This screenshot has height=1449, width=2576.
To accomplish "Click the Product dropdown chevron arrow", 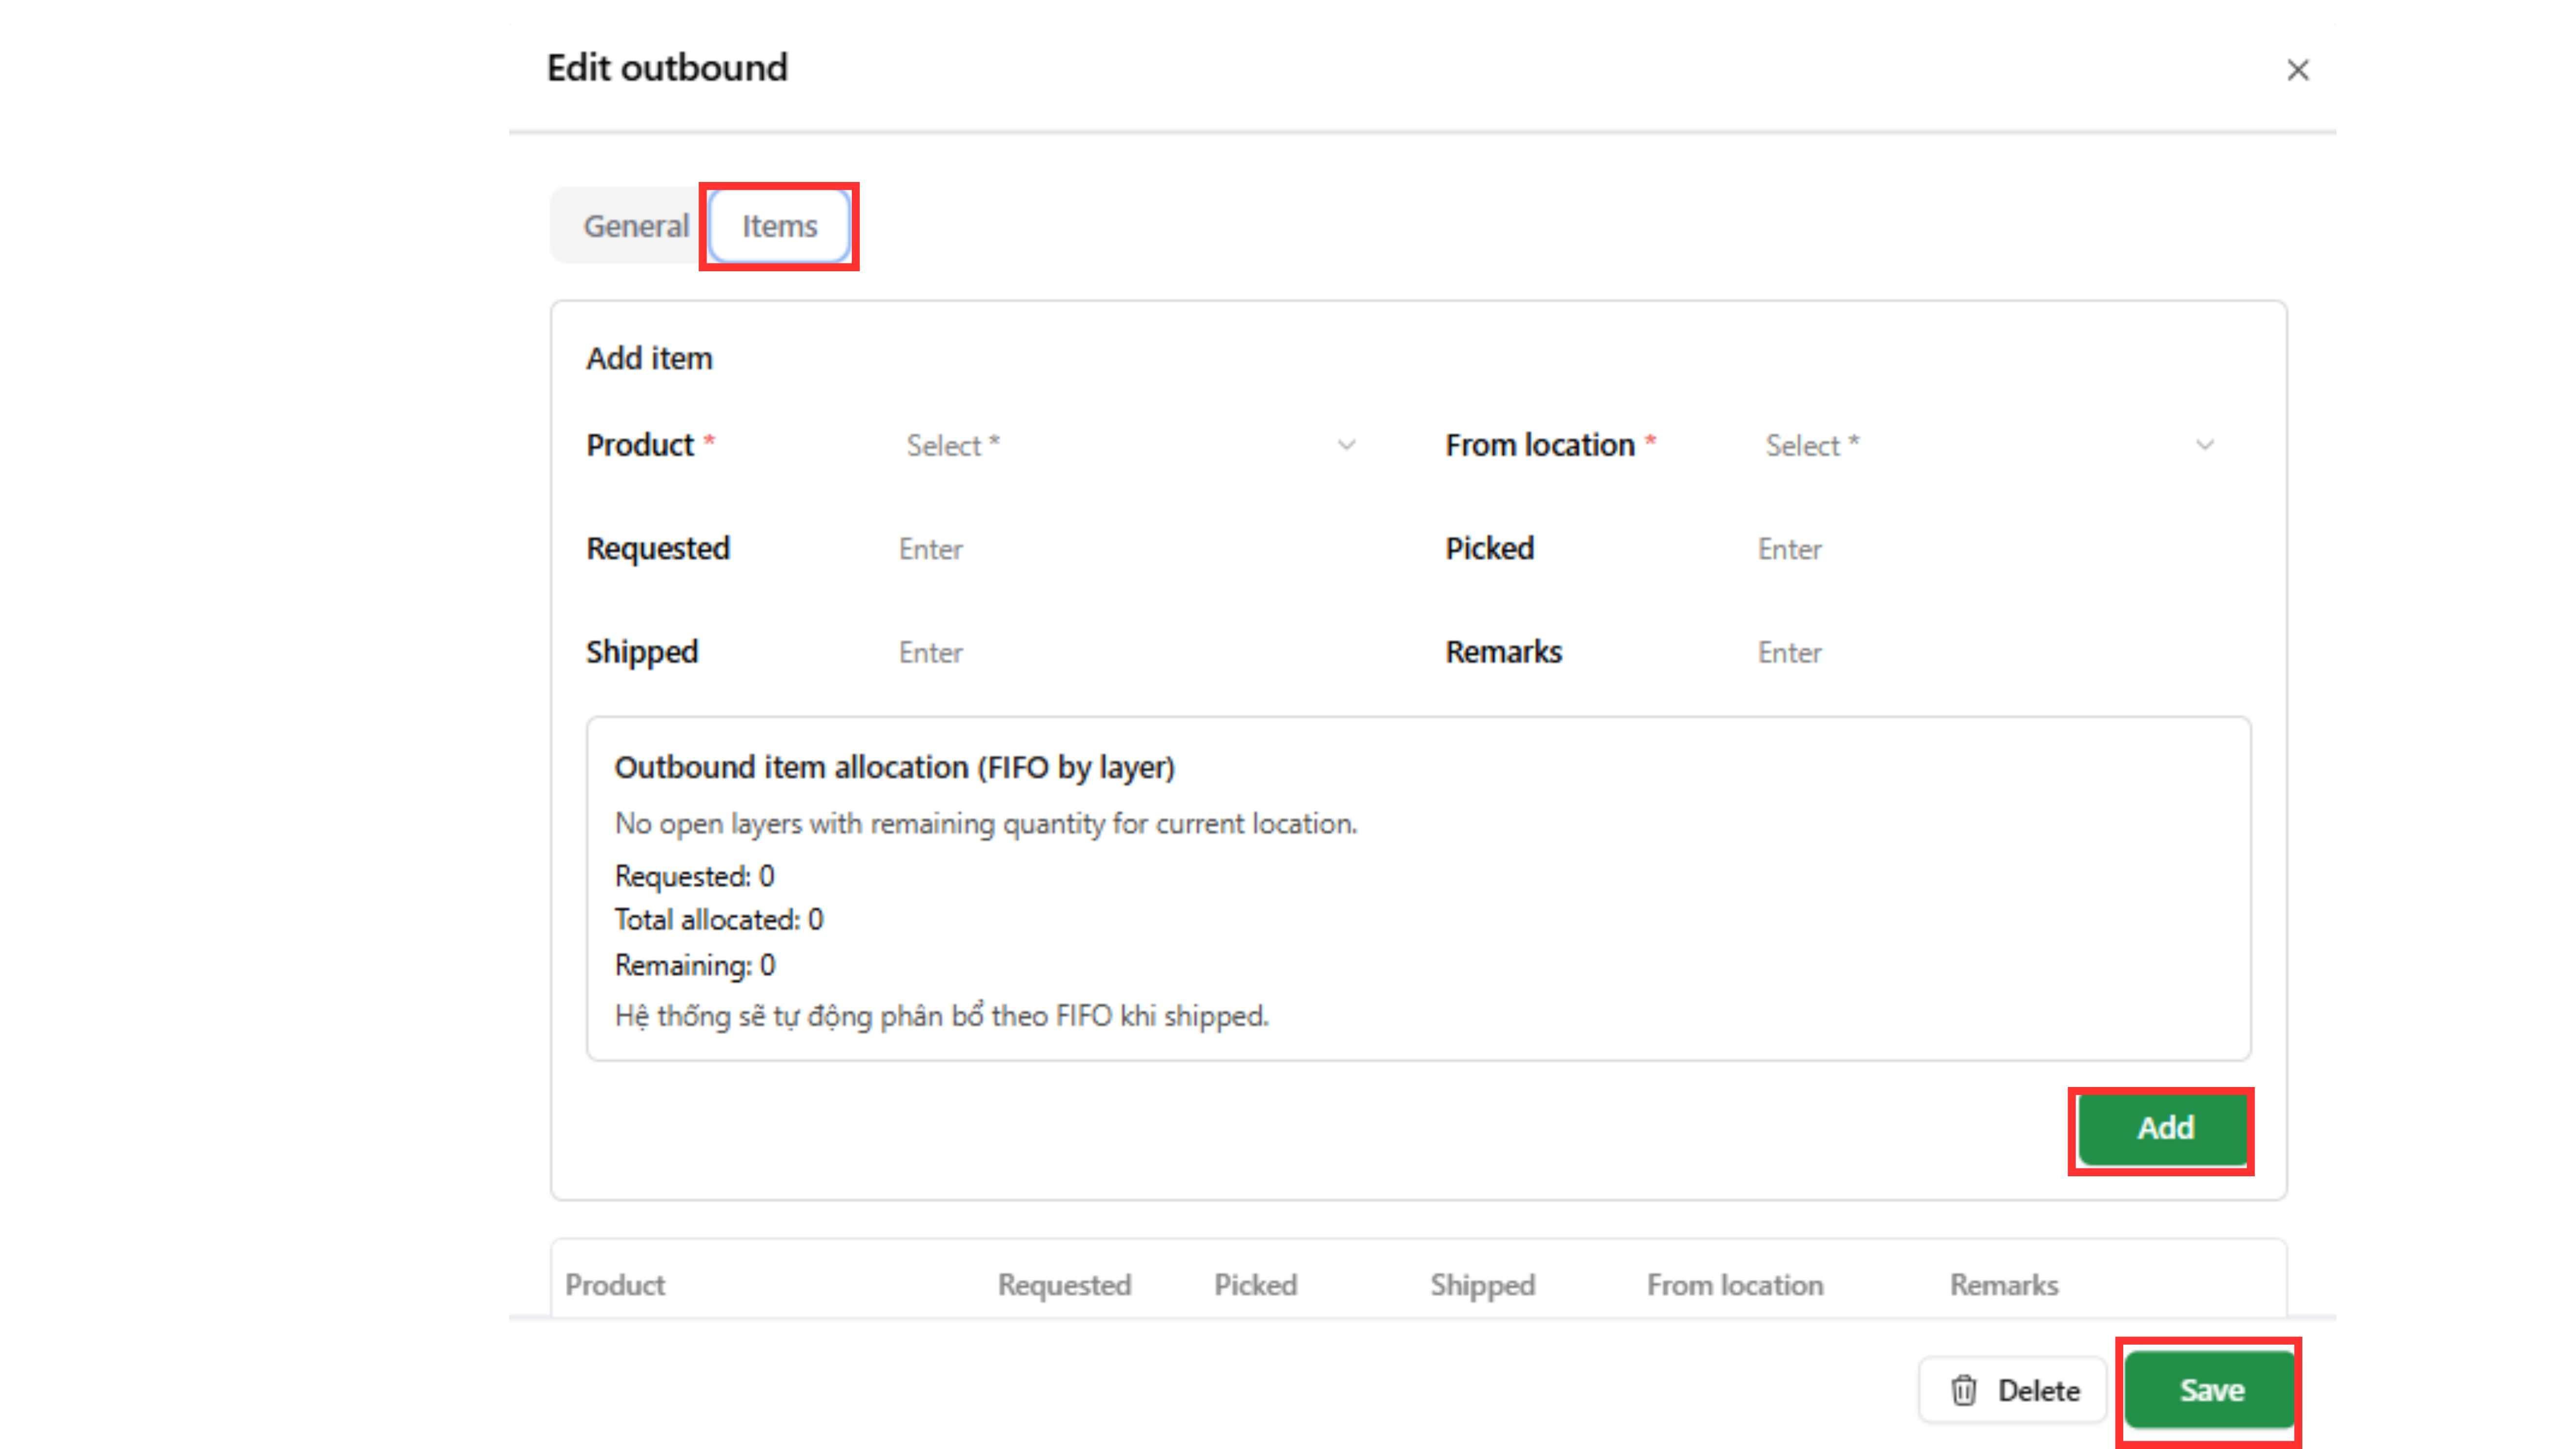I will click(x=1346, y=445).
